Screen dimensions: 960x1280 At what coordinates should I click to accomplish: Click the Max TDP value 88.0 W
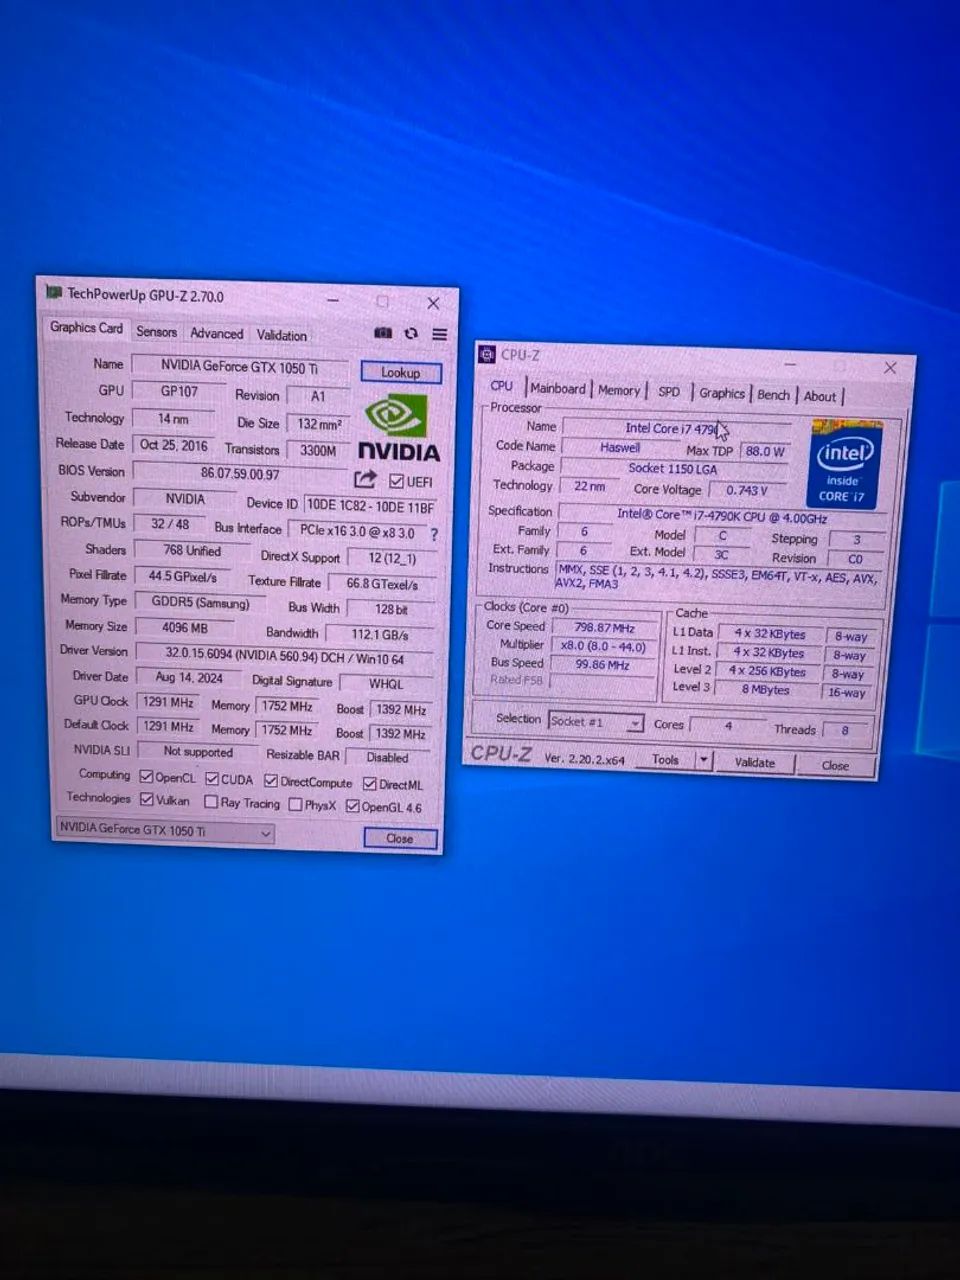[765, 451]
